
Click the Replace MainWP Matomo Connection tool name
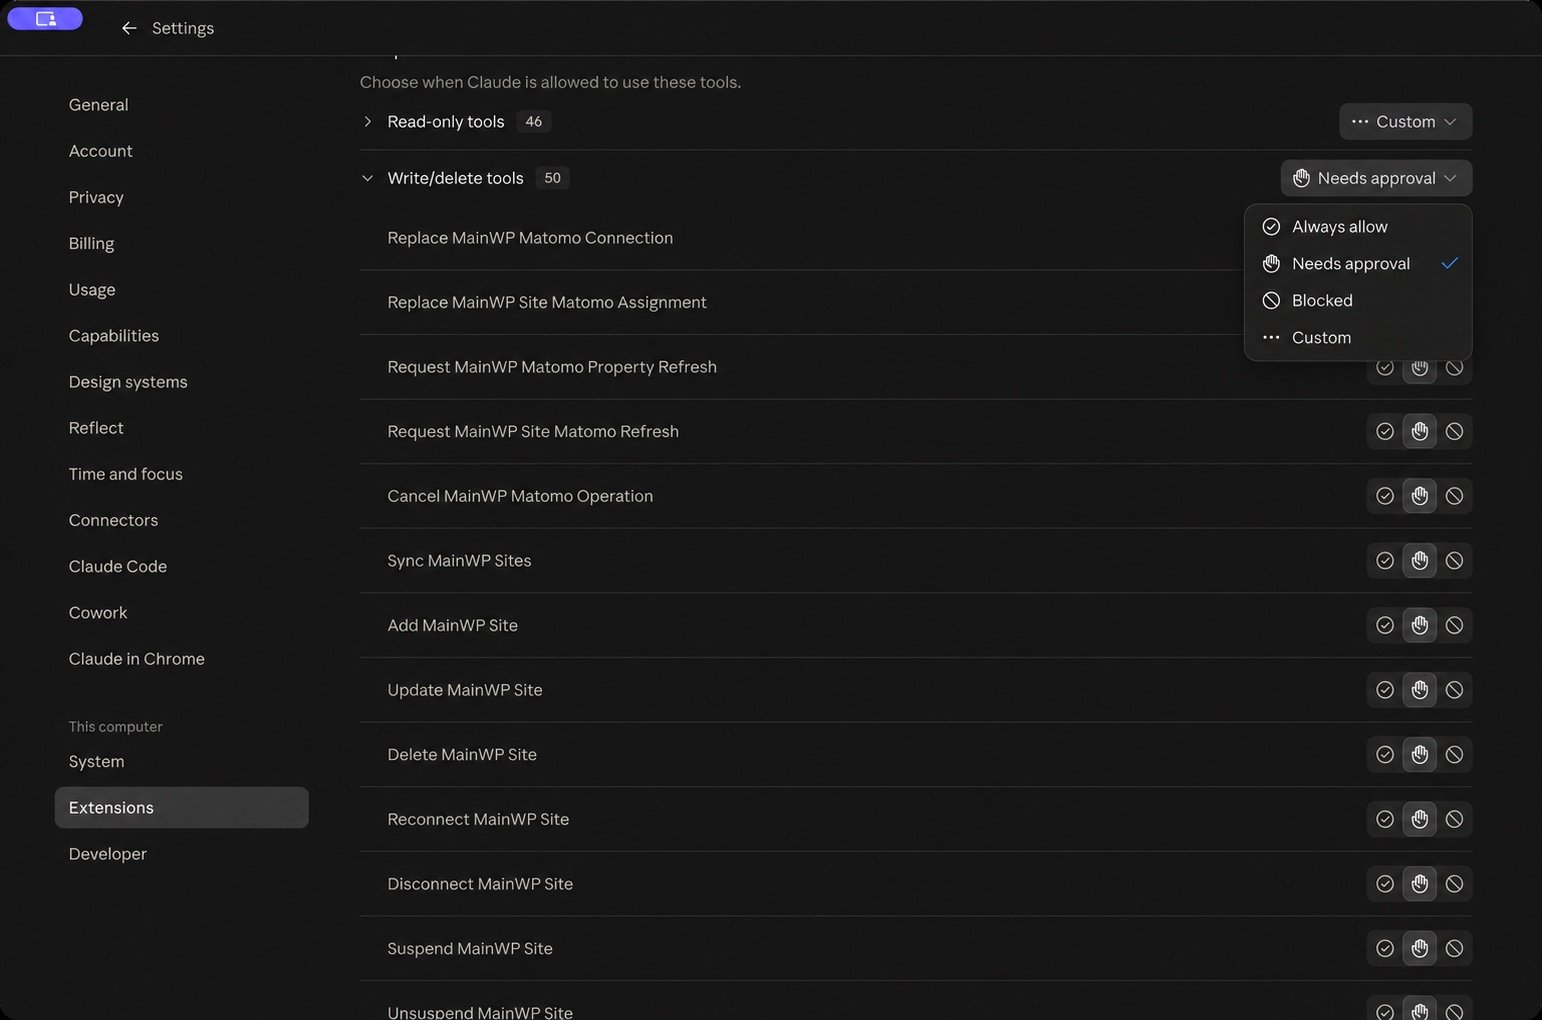[530, 238]
